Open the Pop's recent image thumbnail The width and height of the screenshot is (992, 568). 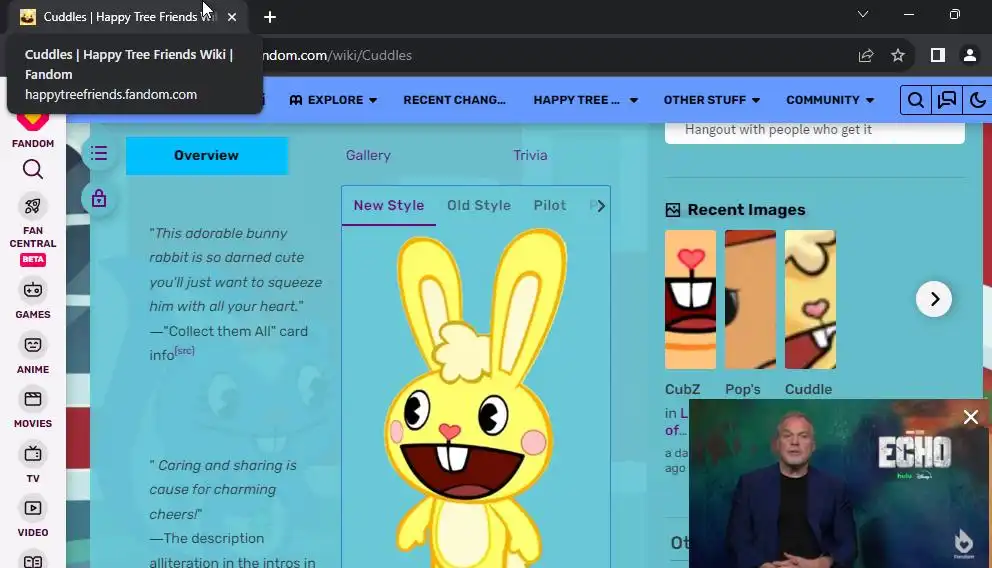(750, 299)
